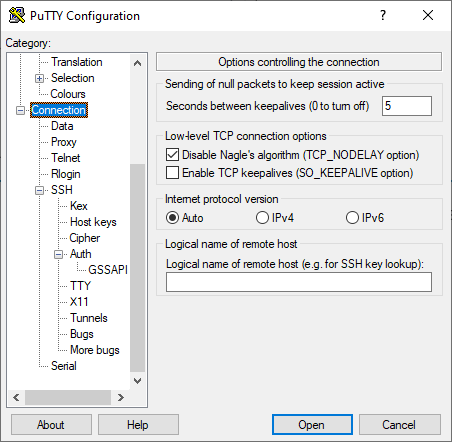Open the Tunnels category
This screenshot has height=442, width=452.
(x=89, y=318)
